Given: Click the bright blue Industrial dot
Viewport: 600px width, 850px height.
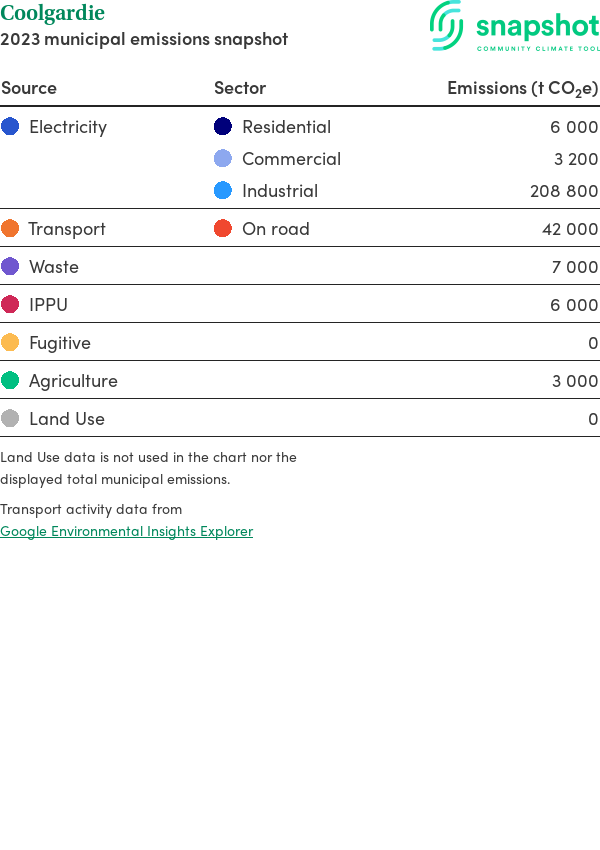Looking at the screenshot, I should click(x=223, y=191).
